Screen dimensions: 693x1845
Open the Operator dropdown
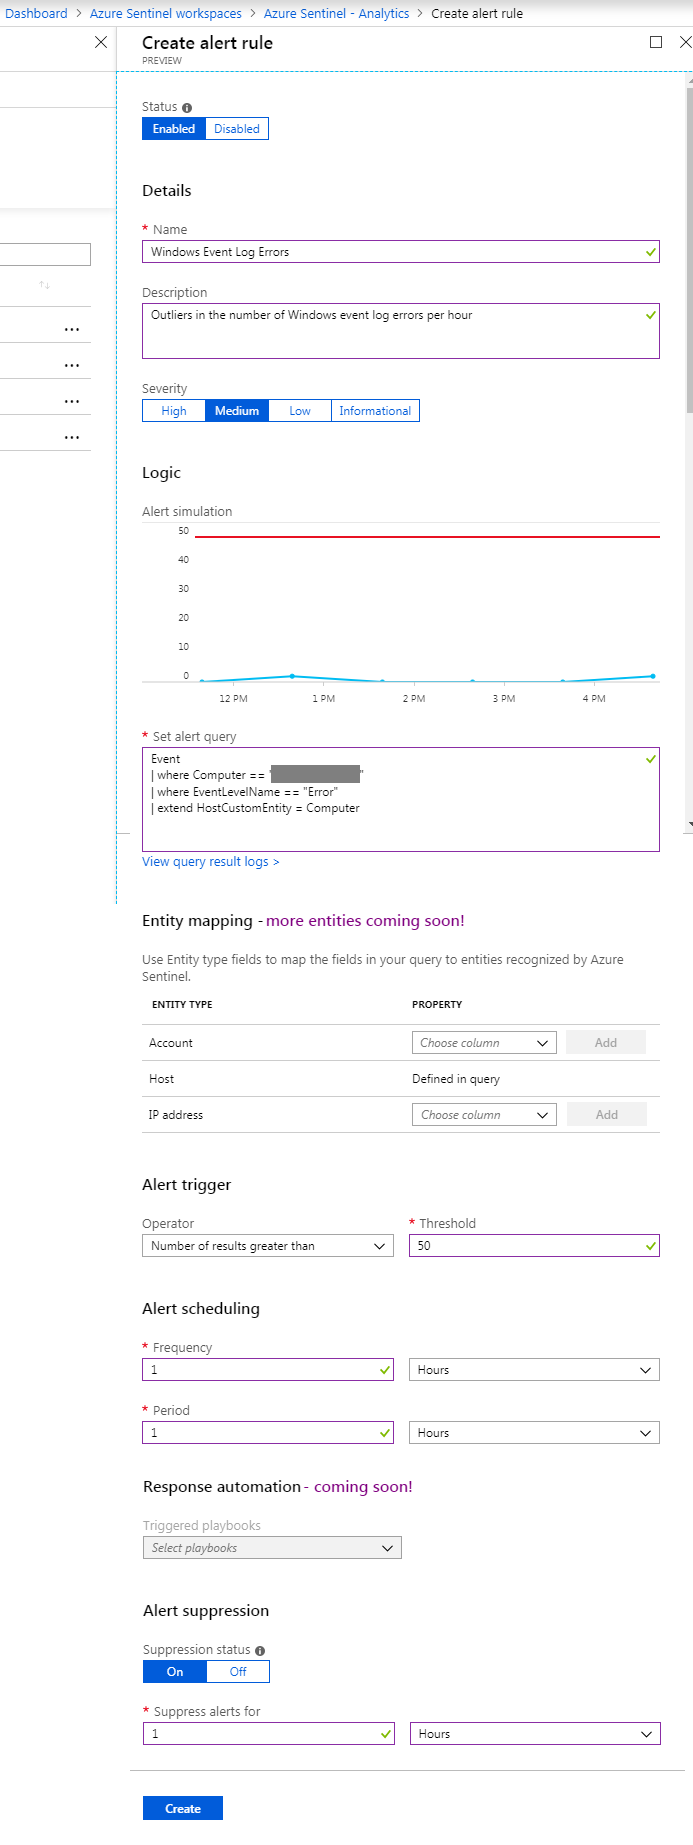(268, 1246)
